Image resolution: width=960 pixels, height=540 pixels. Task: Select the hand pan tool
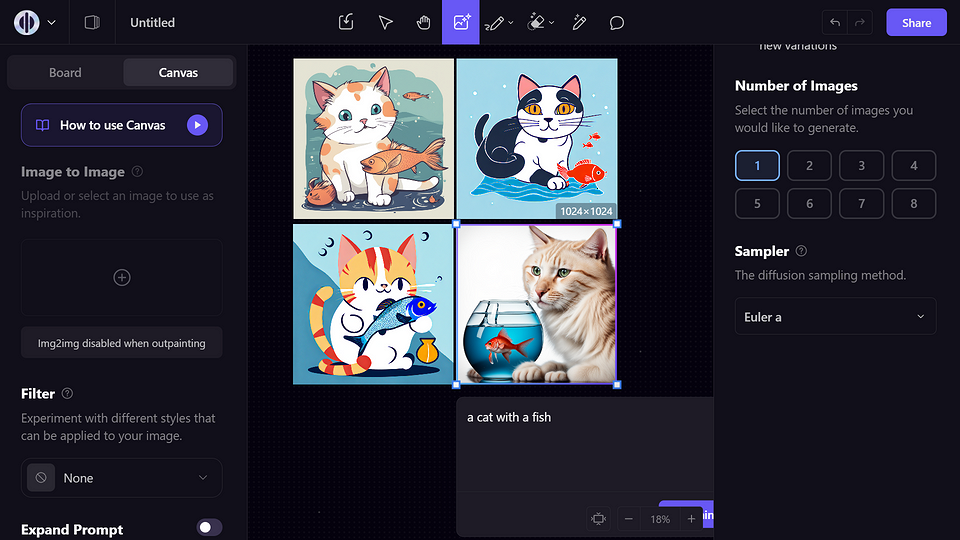point(423,22)
